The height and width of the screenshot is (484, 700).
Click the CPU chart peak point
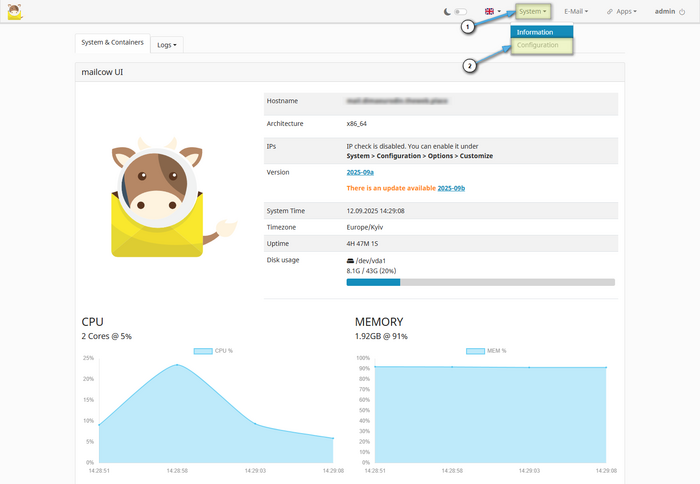coord(177,365)
